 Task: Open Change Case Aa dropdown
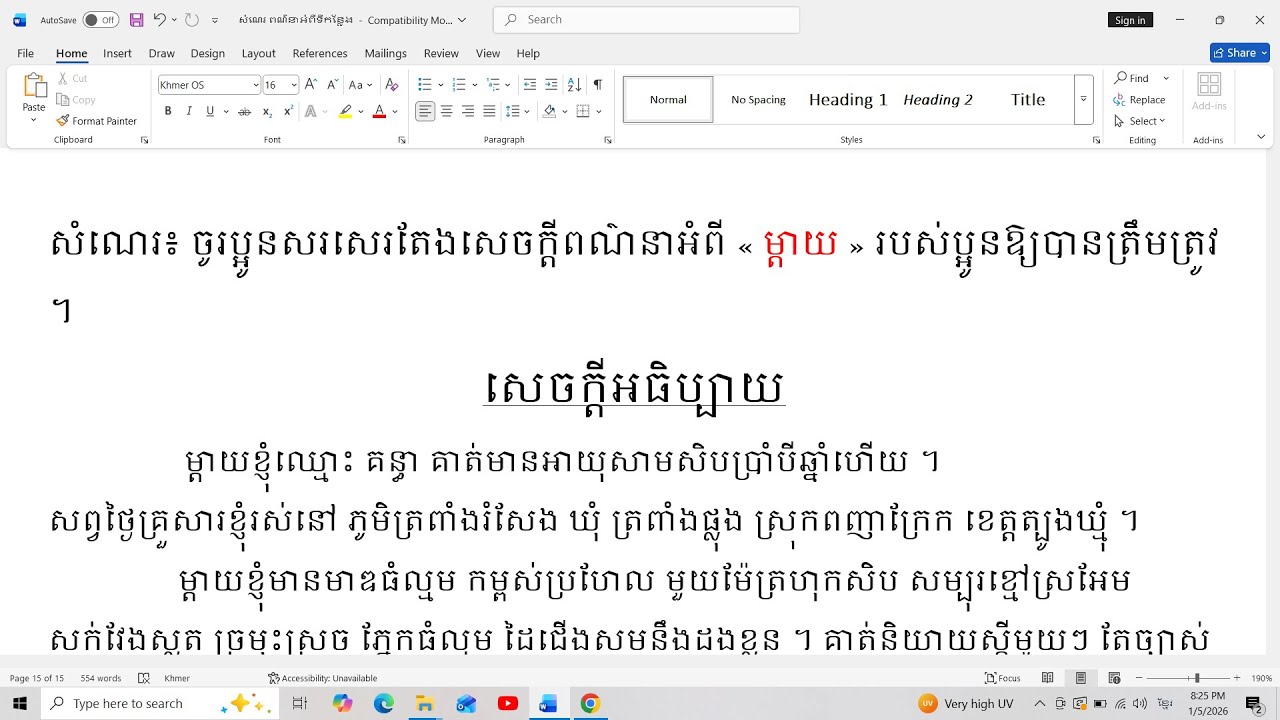(x=361, y=85)
